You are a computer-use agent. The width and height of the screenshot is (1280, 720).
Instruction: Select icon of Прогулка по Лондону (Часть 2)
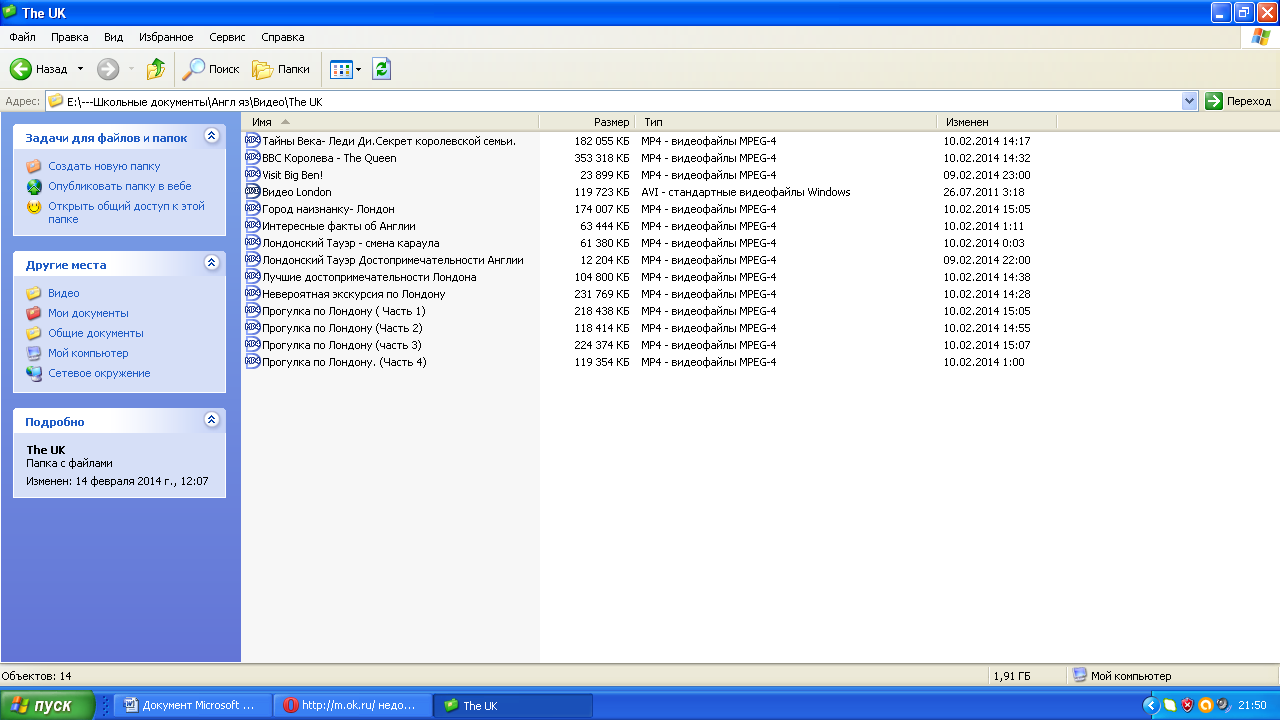click(x=253, y=328)
